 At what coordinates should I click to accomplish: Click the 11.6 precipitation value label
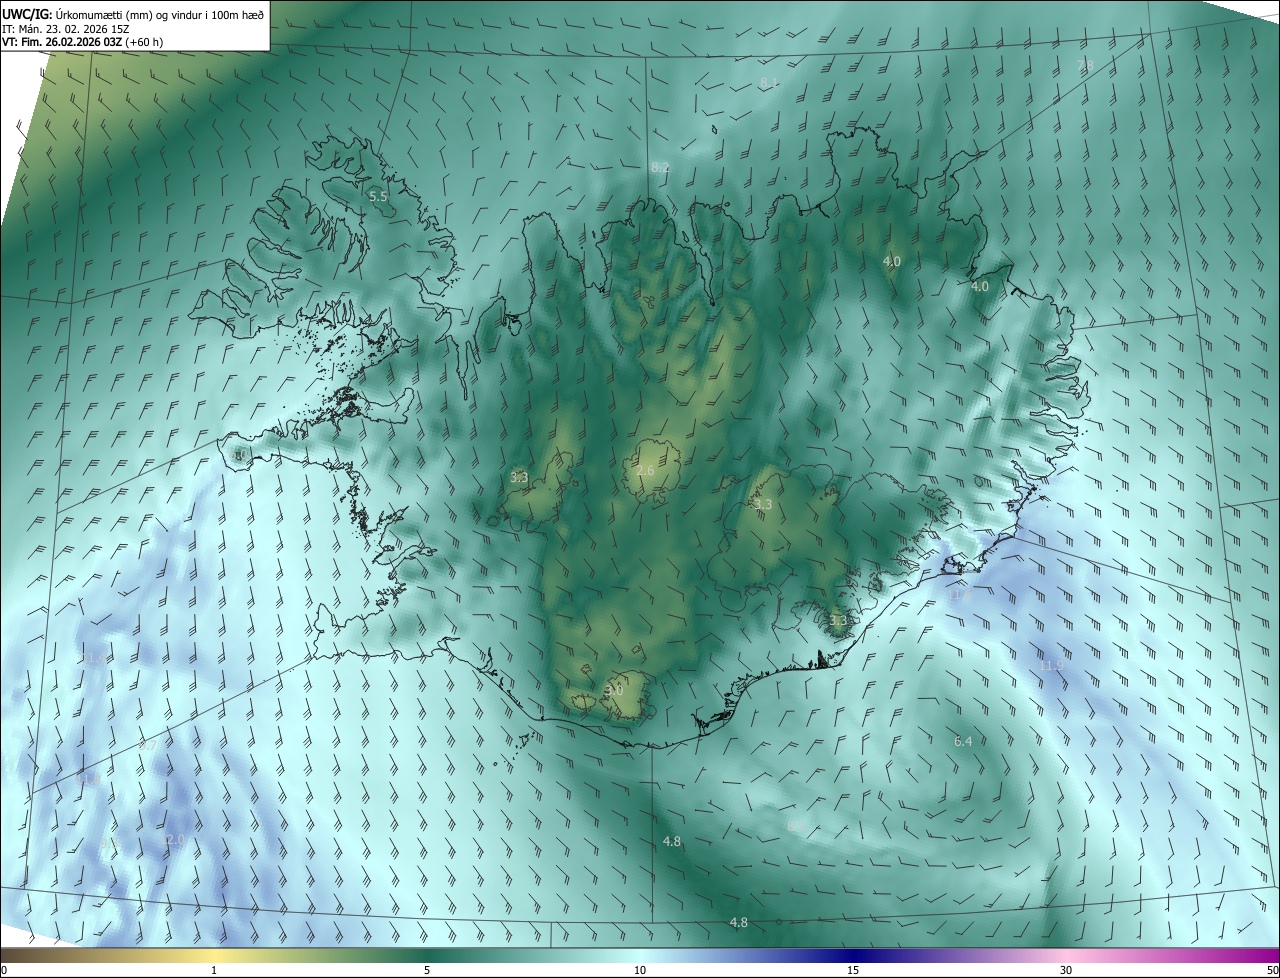click(960, 594)
